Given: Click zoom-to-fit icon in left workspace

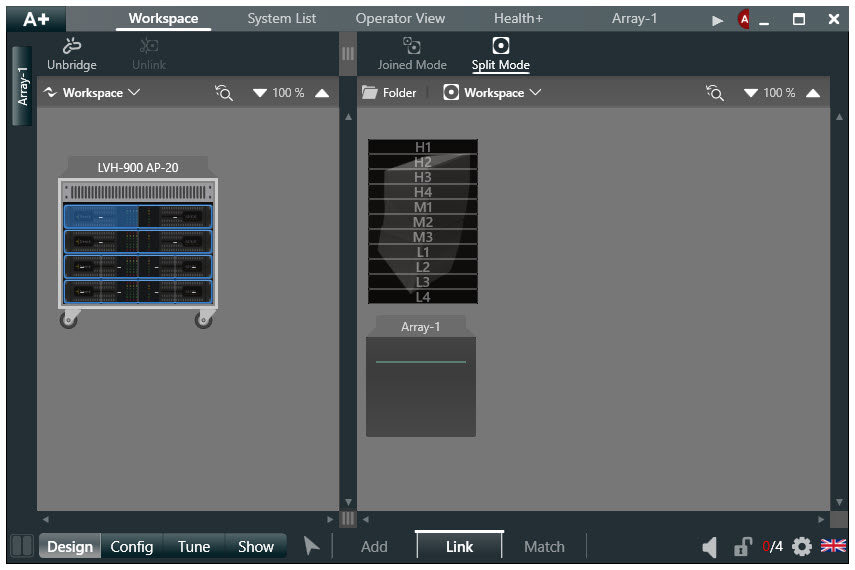Looking at the screenshot, I should (224, 93).
